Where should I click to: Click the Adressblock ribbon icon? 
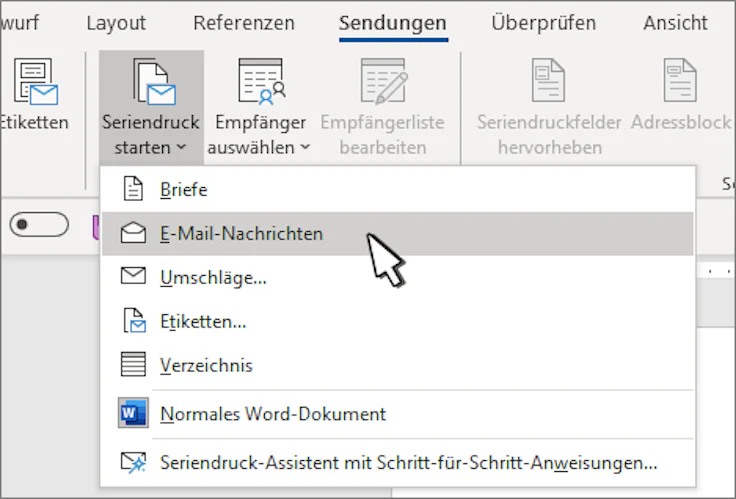coord(680,80)
